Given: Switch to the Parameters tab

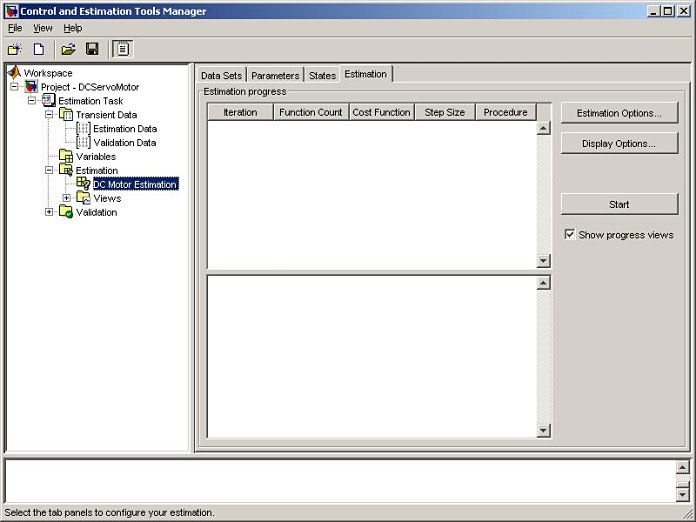Looking at the screenshot, I should 275,75.
